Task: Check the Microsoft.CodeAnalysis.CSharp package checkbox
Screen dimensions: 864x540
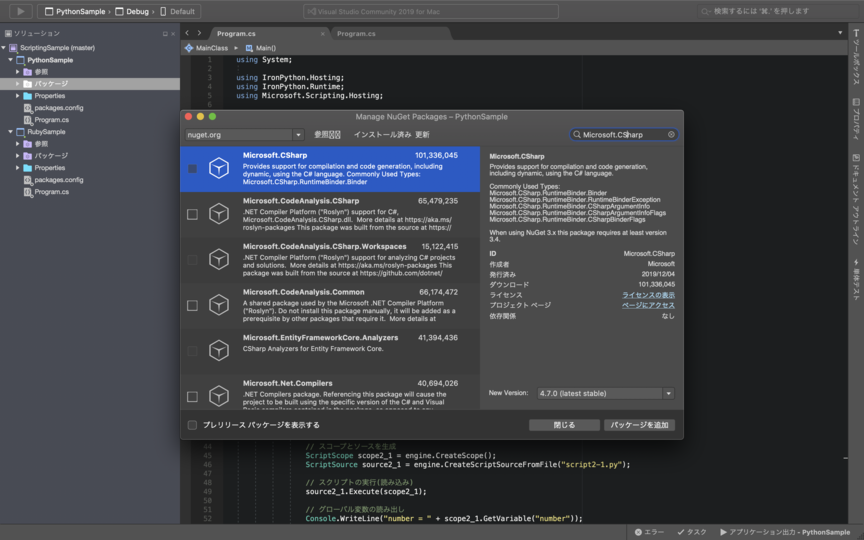Action: pos(192,214)
